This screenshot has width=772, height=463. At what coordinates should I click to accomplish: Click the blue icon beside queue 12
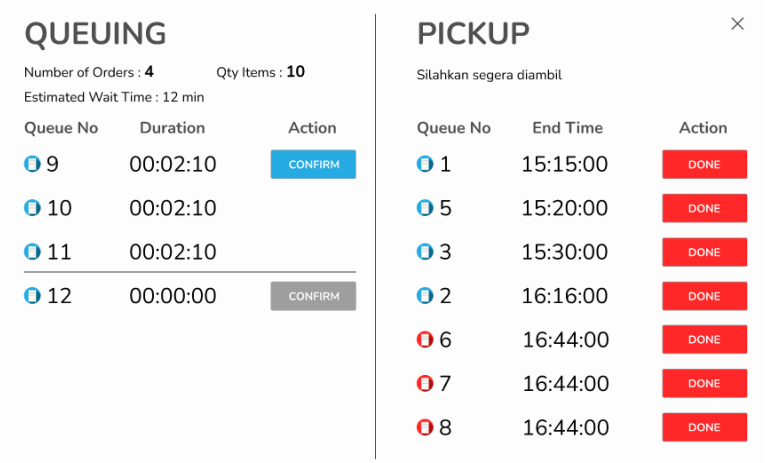[32, 296]
